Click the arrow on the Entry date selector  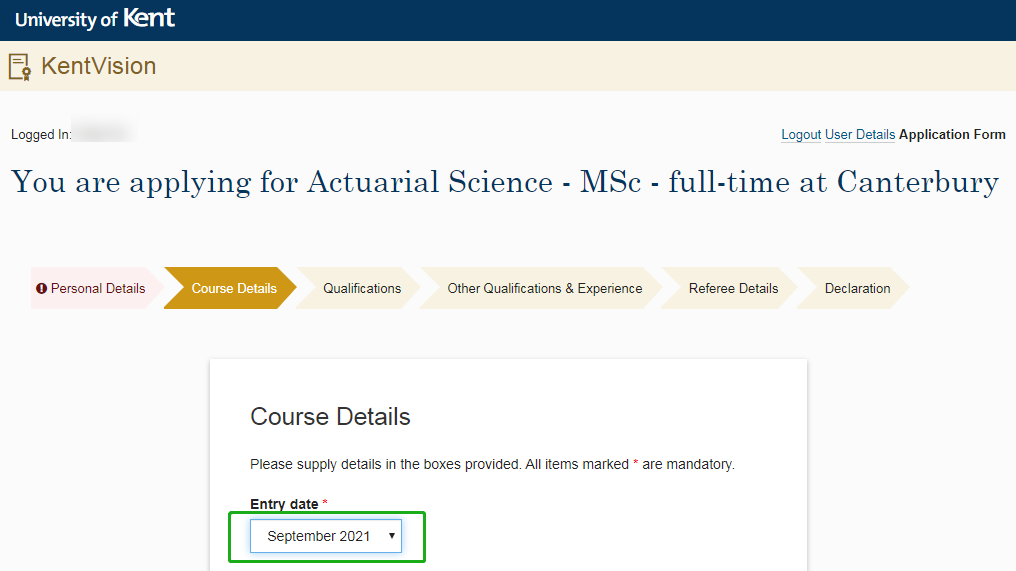(x=391, y=536)
